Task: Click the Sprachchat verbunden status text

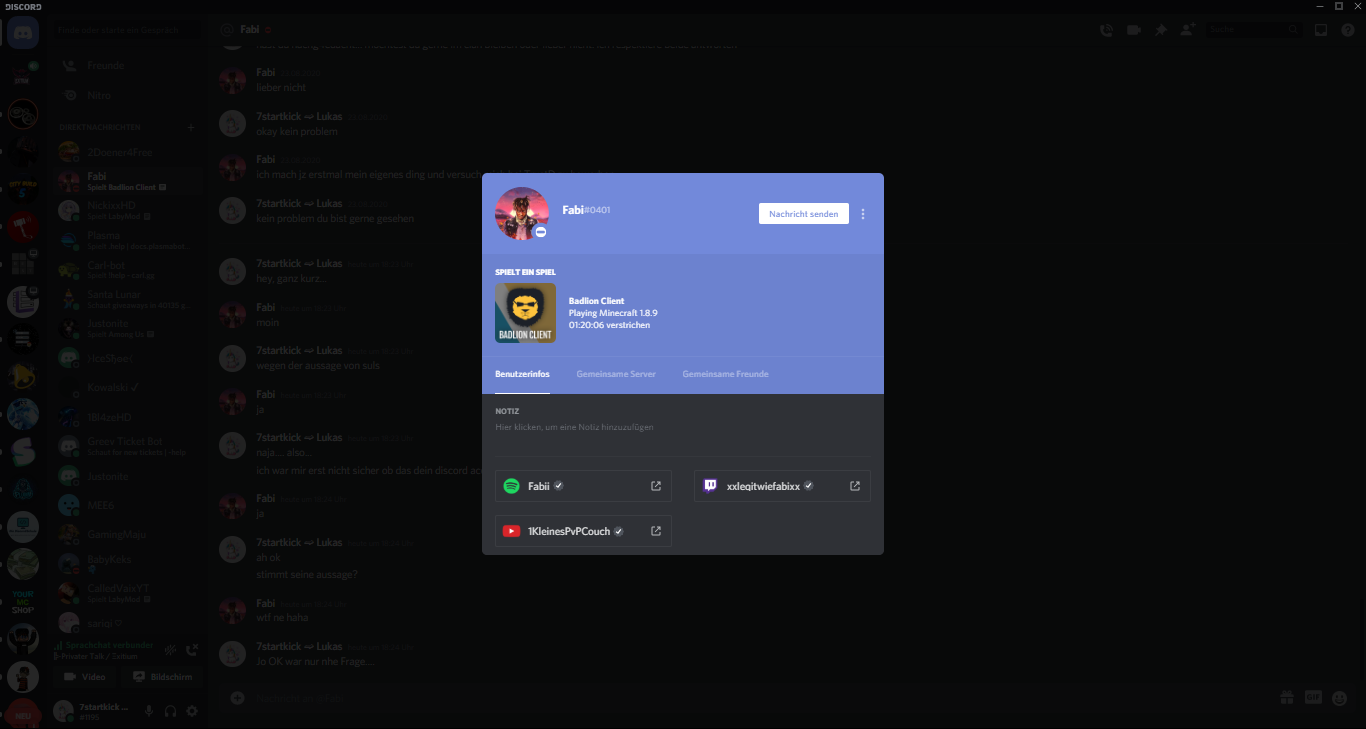Action: [x=110, y=645]
